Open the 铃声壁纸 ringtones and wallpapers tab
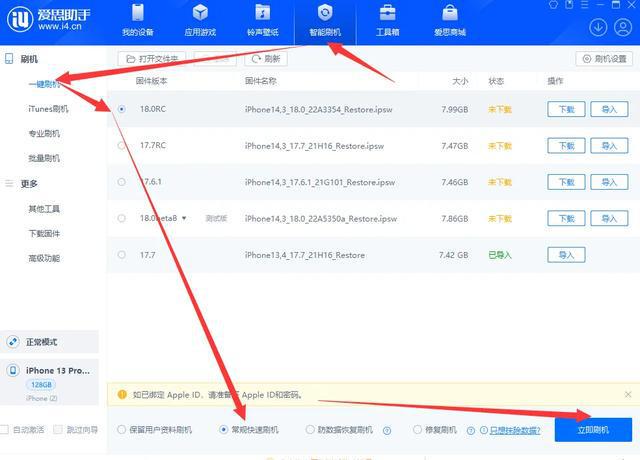Viewport: 640px width, 460px height. point(262,20)
